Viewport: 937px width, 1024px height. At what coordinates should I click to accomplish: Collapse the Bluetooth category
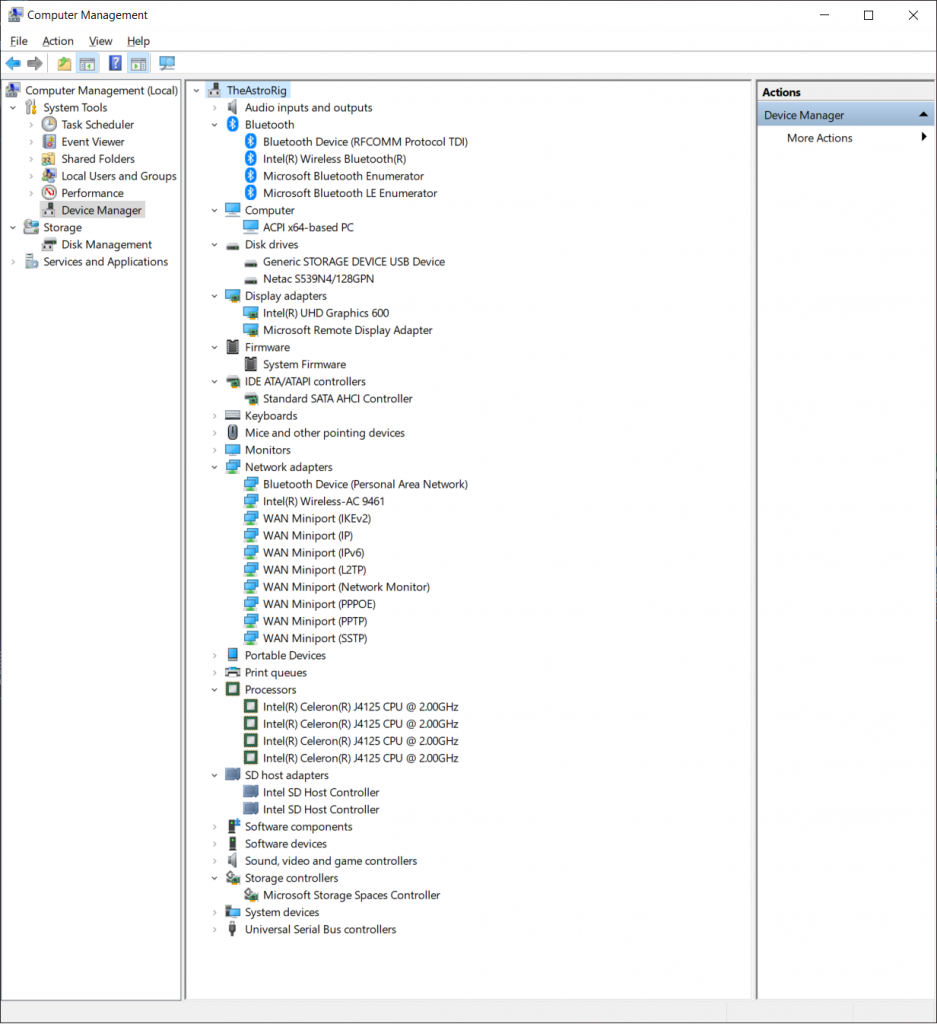215,125
